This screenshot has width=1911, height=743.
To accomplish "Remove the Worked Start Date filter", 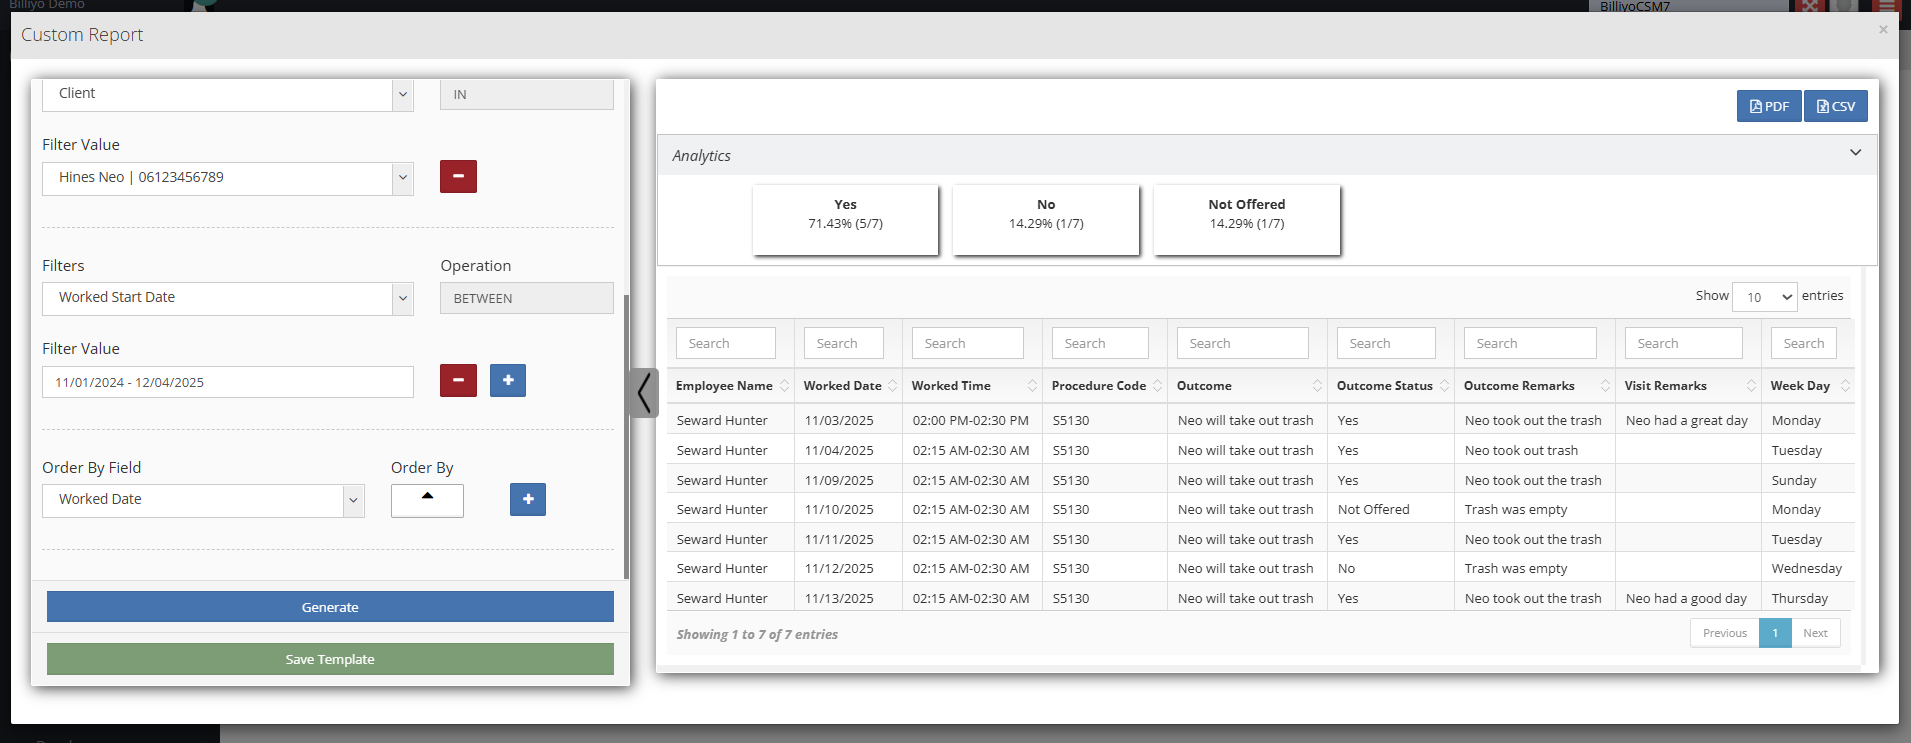I will coord(458,381).
